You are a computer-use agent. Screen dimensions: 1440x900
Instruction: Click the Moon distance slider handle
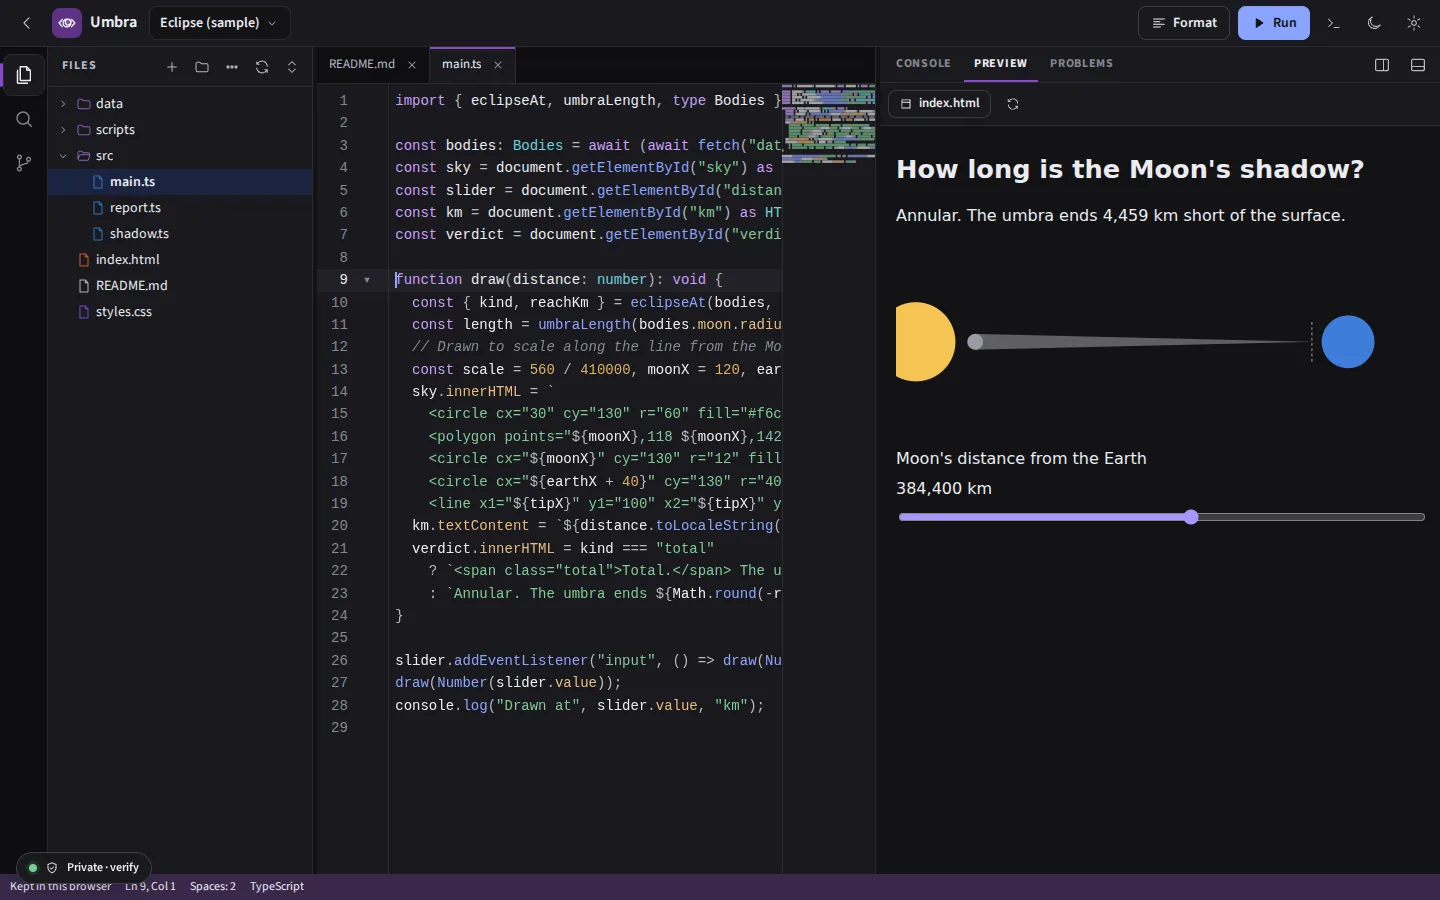[1190, 517]
